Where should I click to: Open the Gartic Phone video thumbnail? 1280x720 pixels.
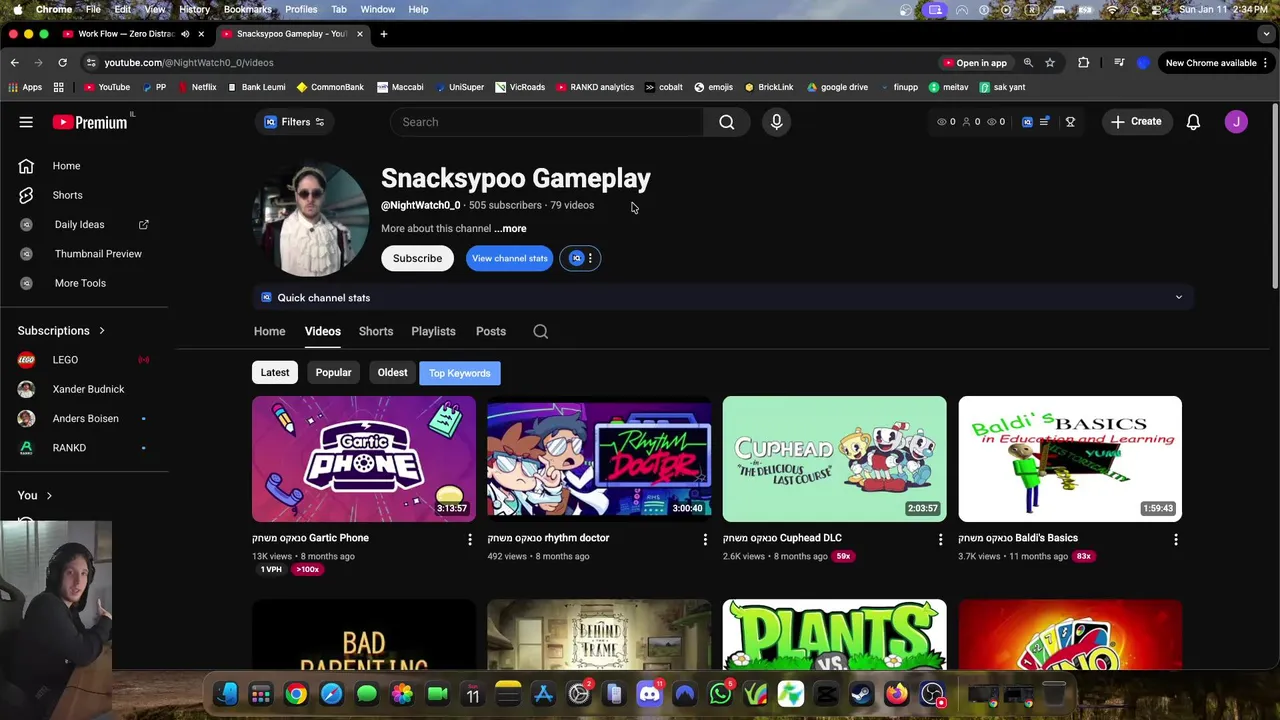[x=364, y=459]
